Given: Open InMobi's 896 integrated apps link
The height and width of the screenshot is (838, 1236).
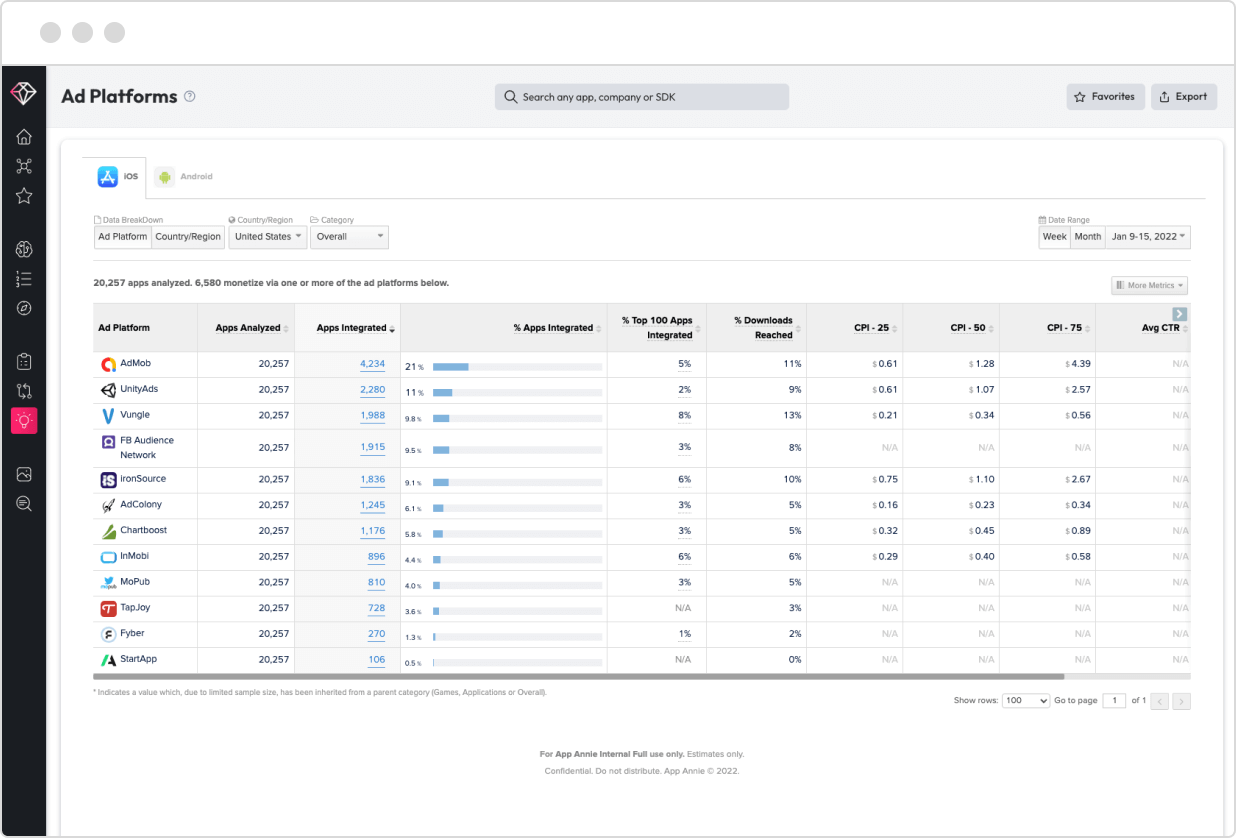Looking at the screenshot, I should coord(376,557).
